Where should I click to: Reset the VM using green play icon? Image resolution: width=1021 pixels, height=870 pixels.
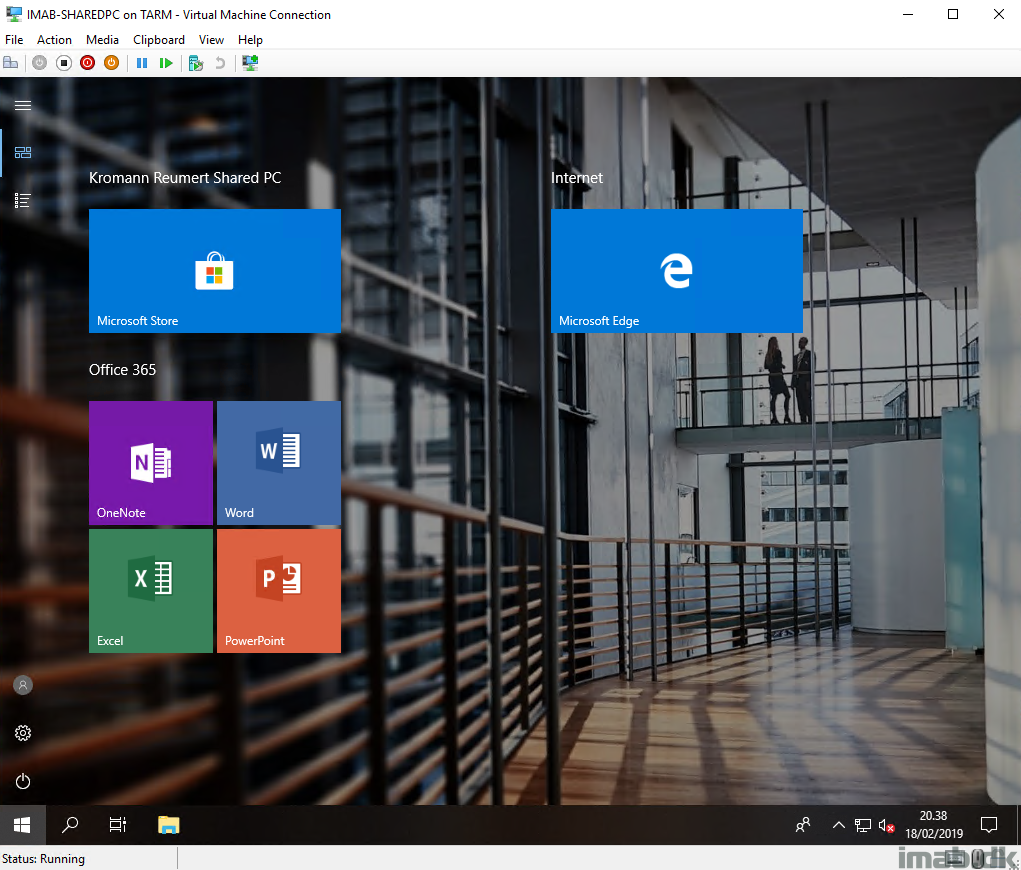coord(166,63)
